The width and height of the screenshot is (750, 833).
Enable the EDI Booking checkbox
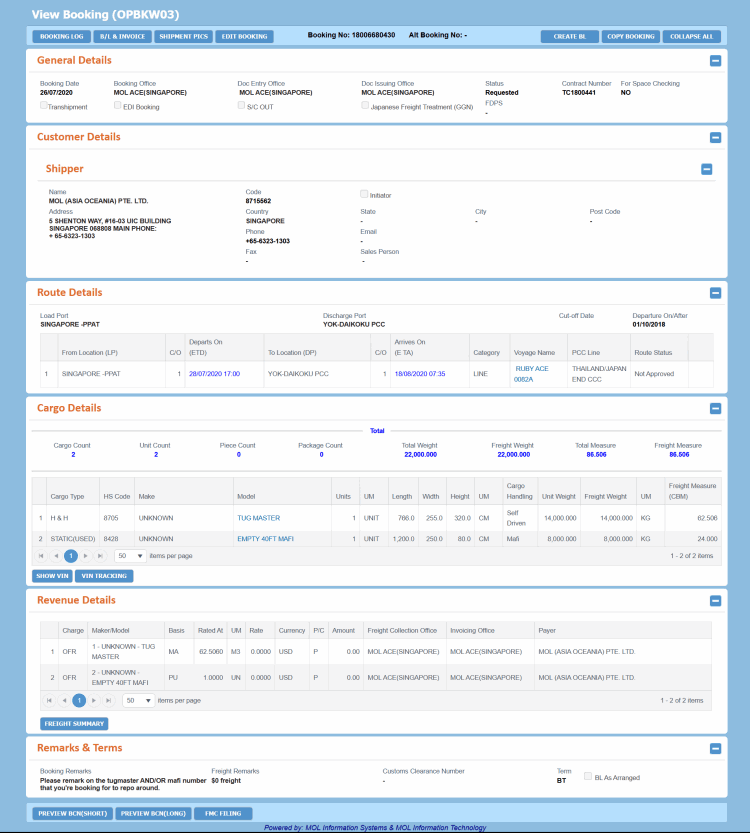point(118,105)
